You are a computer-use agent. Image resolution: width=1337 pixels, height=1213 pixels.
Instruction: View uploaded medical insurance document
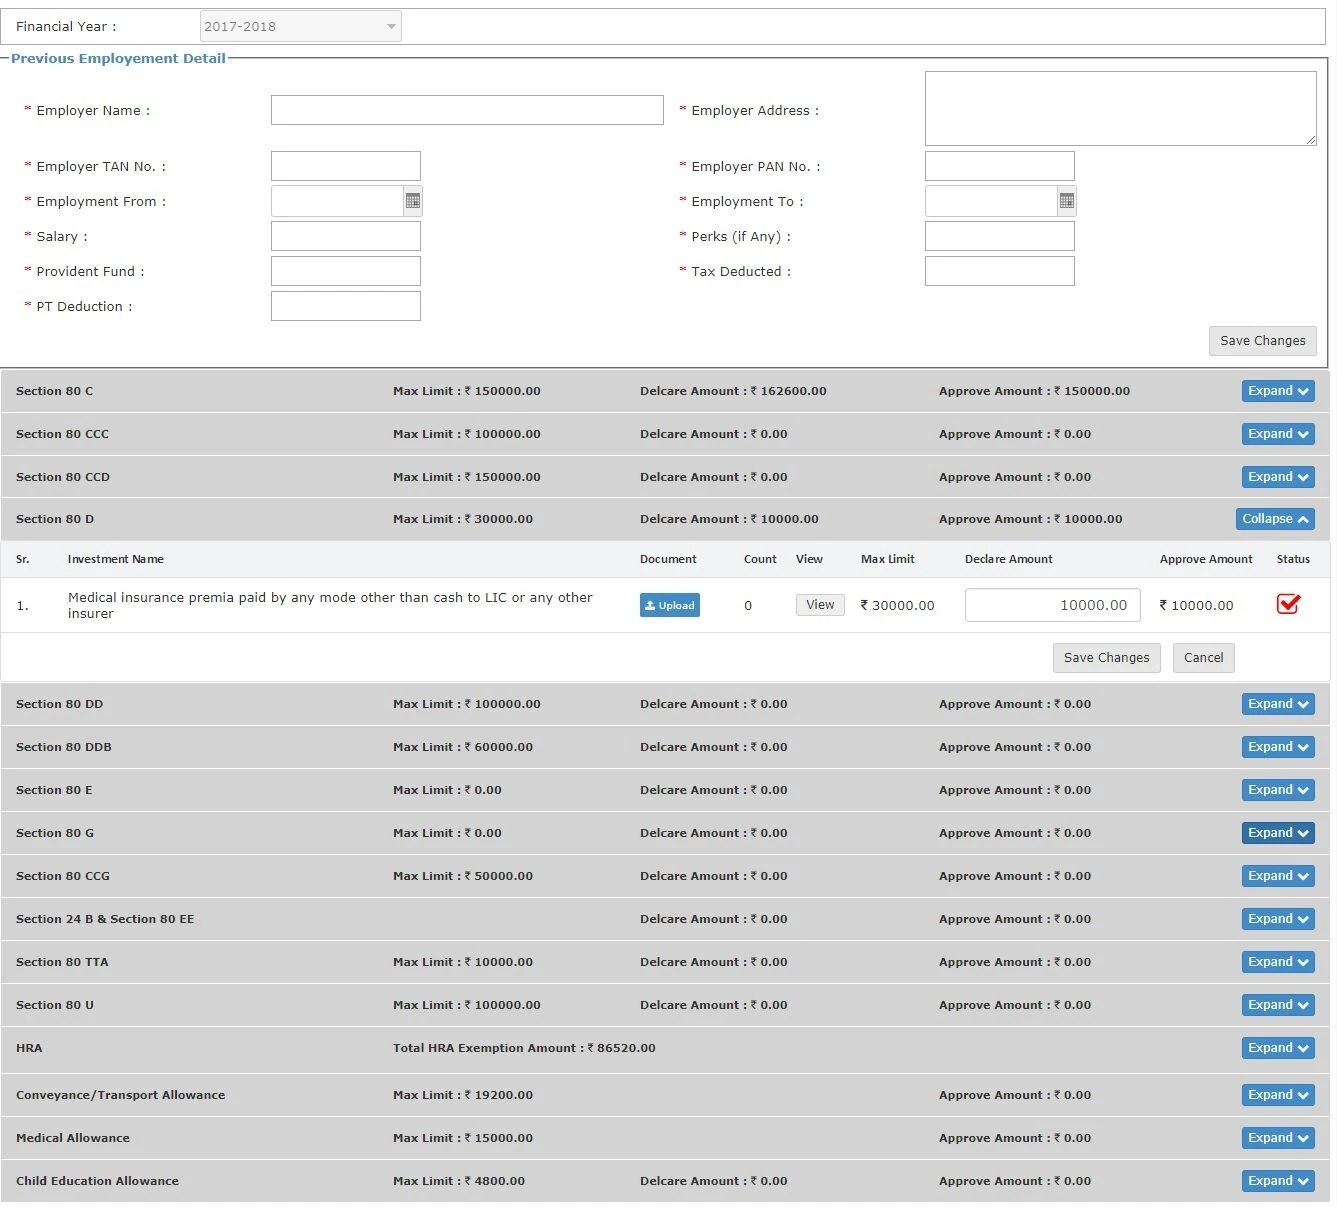(820, 605)
